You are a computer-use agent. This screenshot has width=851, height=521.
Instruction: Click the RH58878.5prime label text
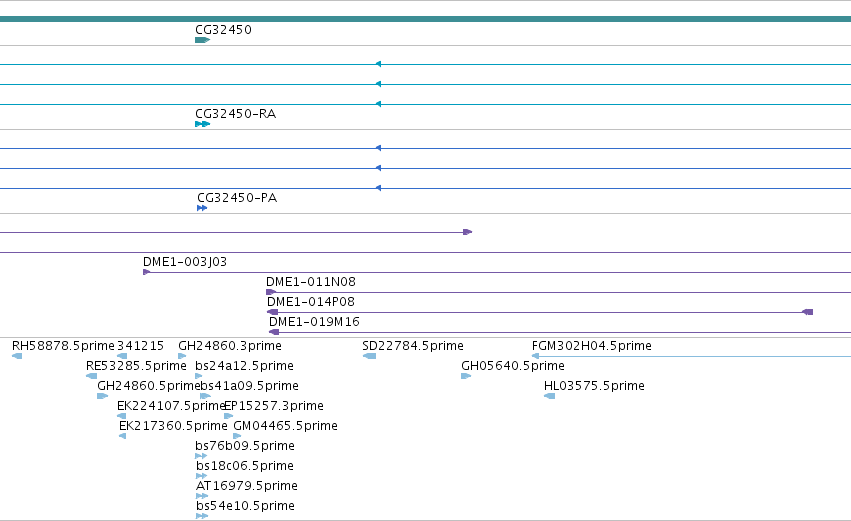[63, 346]
